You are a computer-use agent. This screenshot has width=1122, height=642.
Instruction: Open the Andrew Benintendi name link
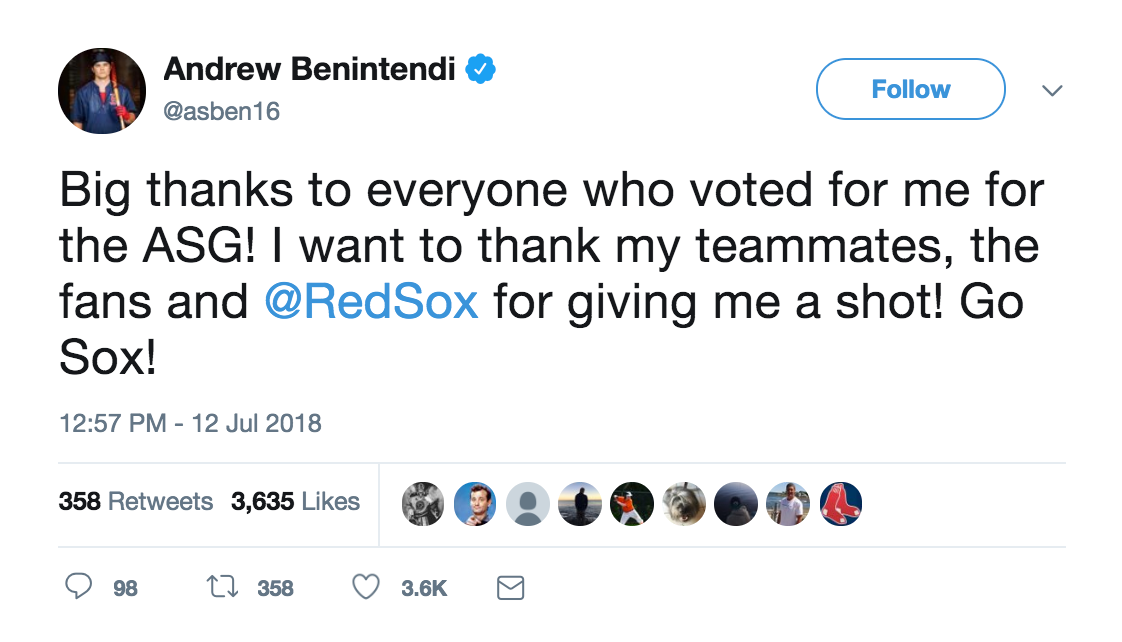(309, 69)
